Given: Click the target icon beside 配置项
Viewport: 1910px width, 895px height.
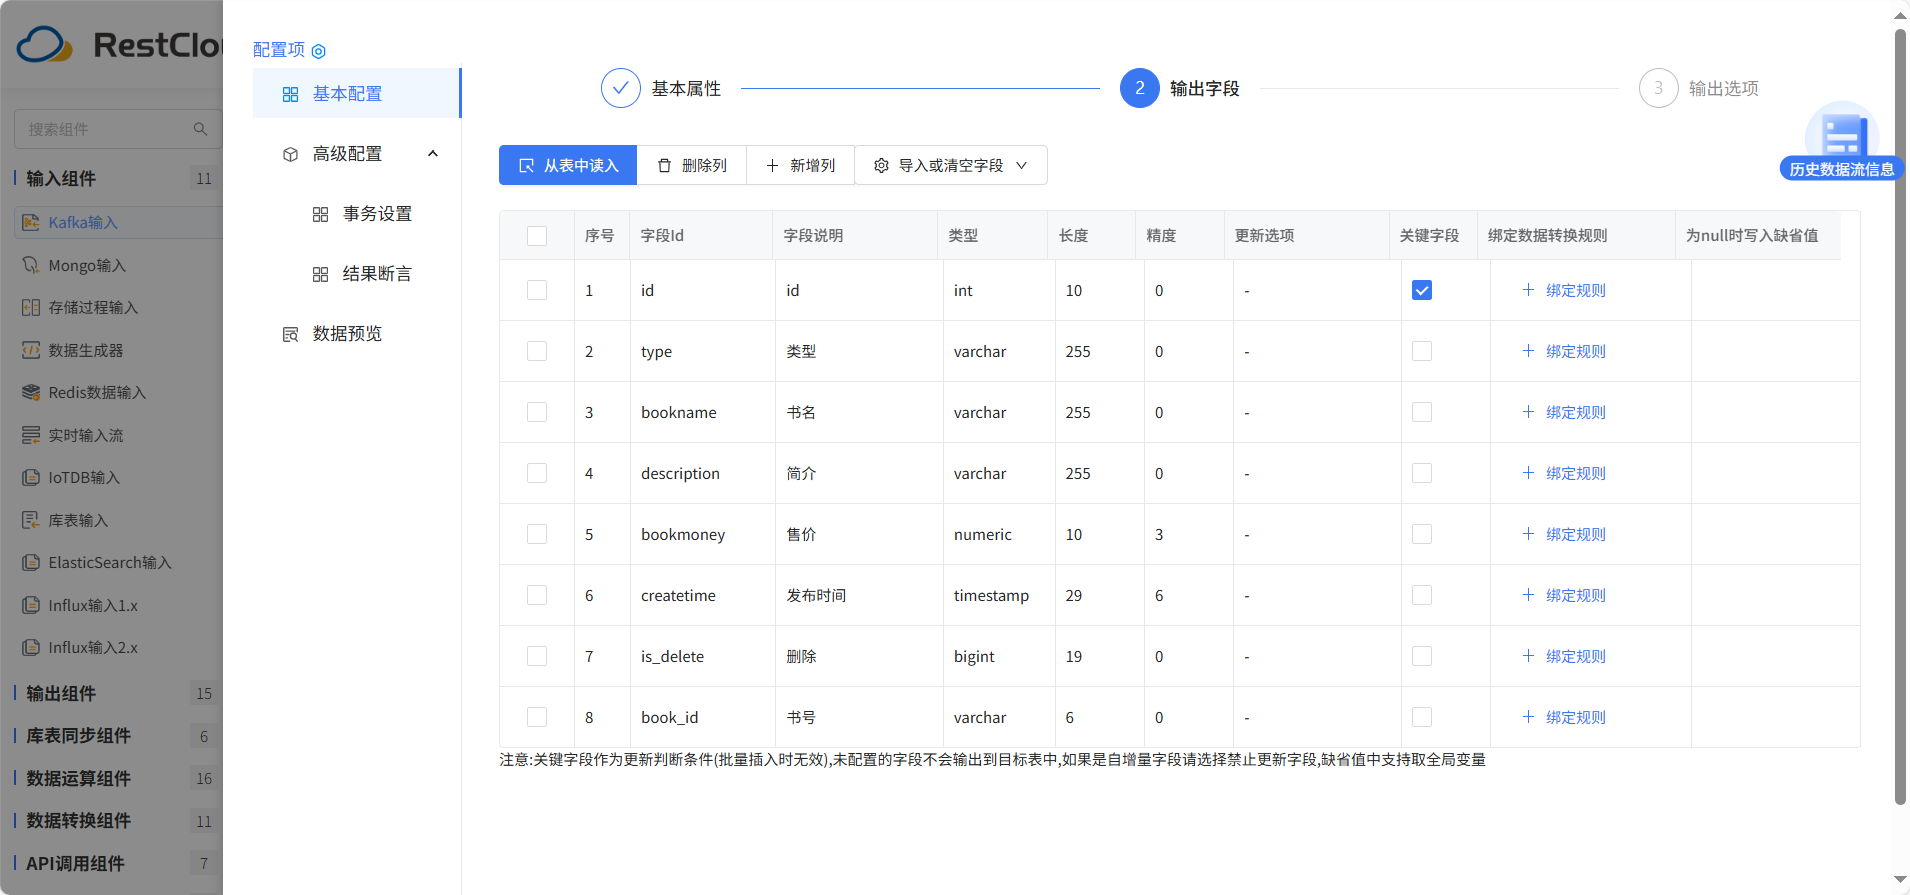Looking at the screenshot, I should click(319, 51).
